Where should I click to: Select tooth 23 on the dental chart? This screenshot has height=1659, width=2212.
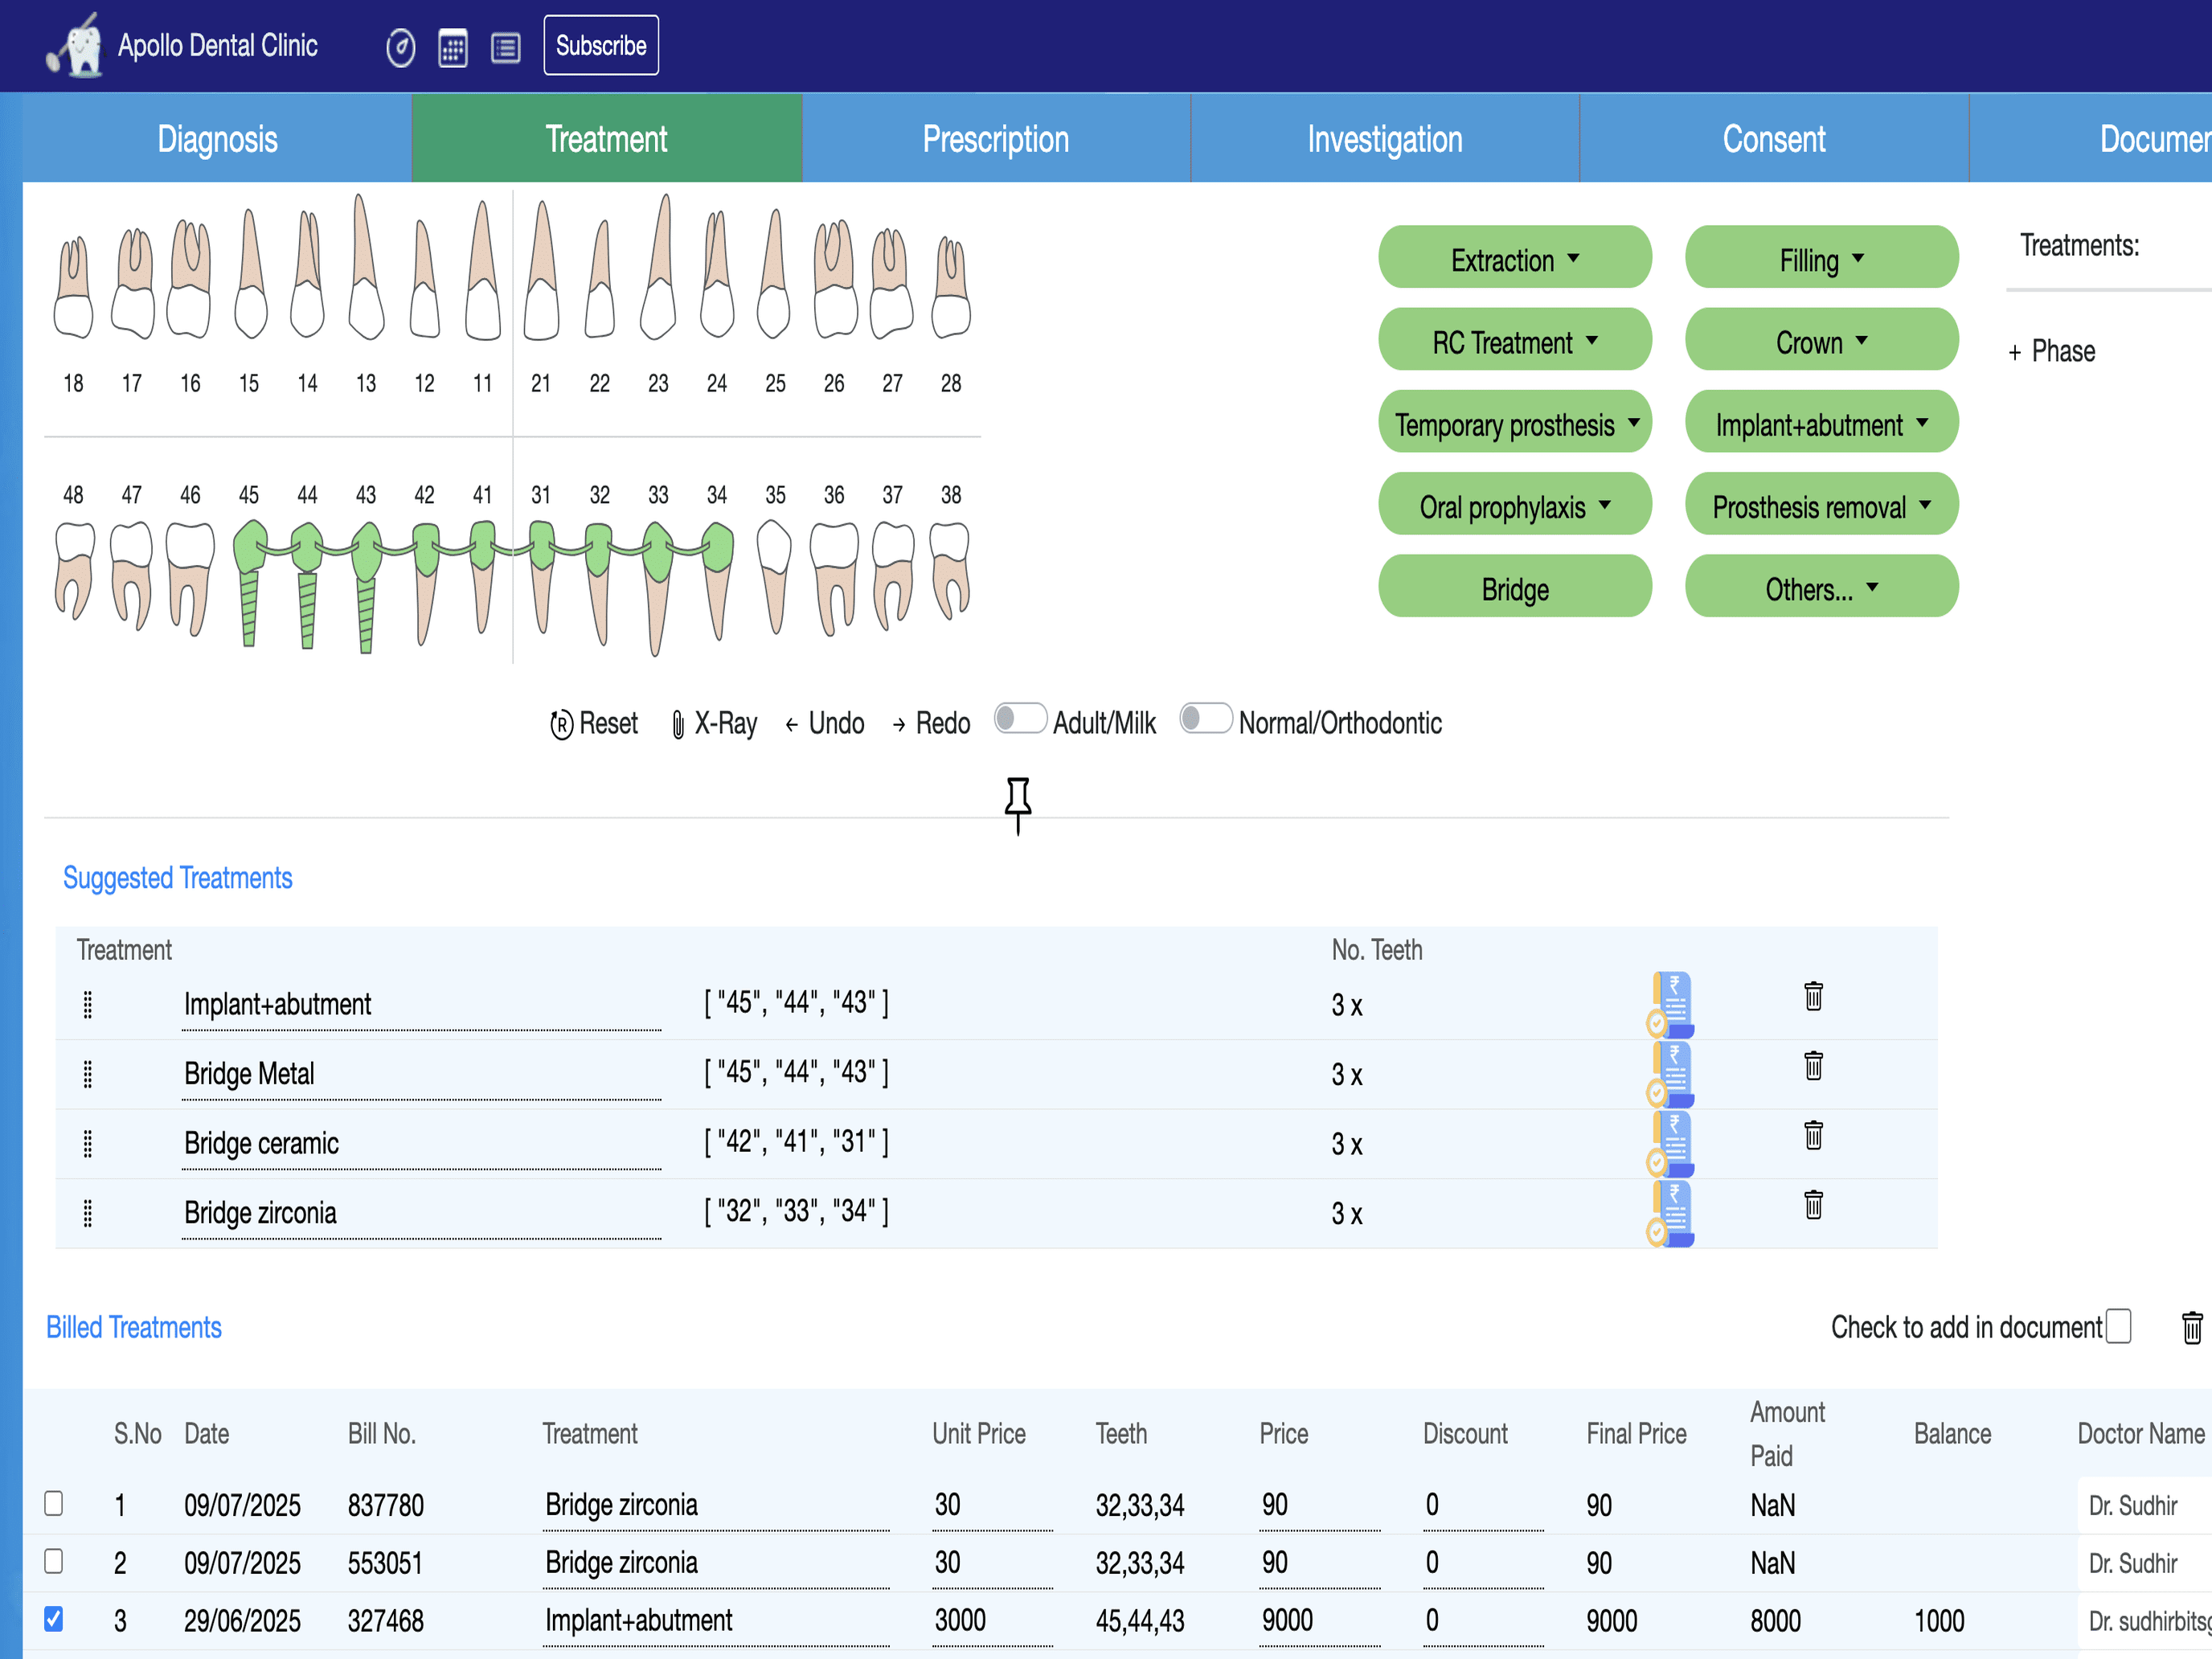658,268
